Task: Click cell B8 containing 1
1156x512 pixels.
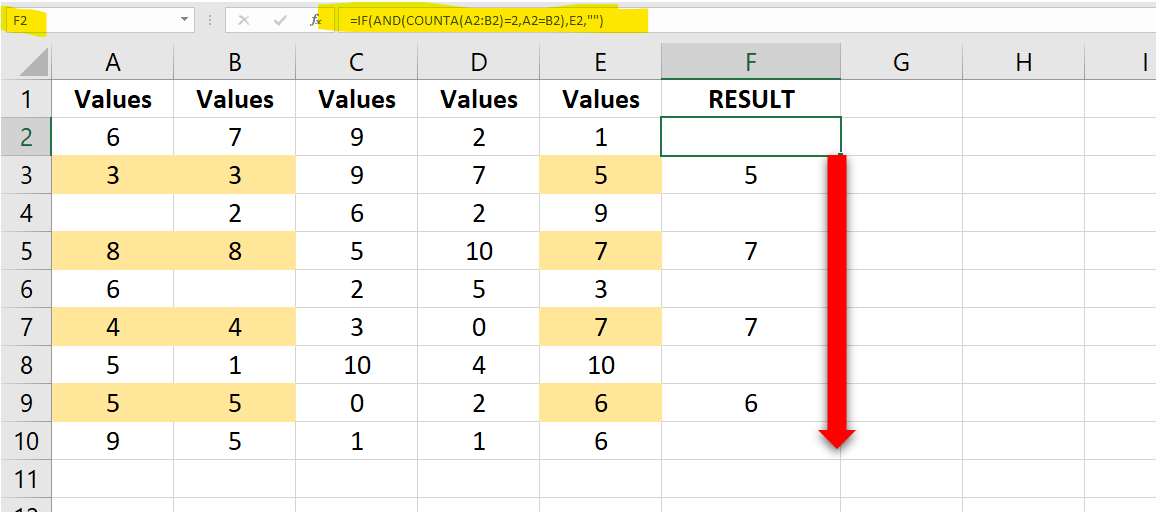Action: pos(234,365)
